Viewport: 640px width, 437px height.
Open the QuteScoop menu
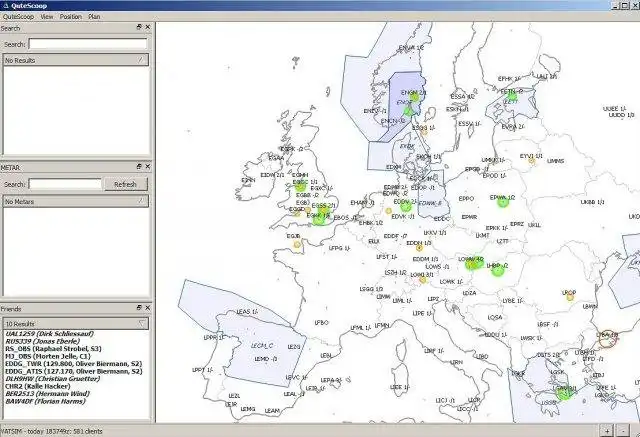[x=18, y=17]
